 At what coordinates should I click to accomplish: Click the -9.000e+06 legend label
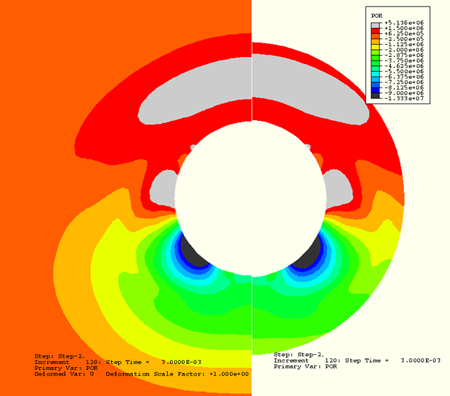[404, 93]
